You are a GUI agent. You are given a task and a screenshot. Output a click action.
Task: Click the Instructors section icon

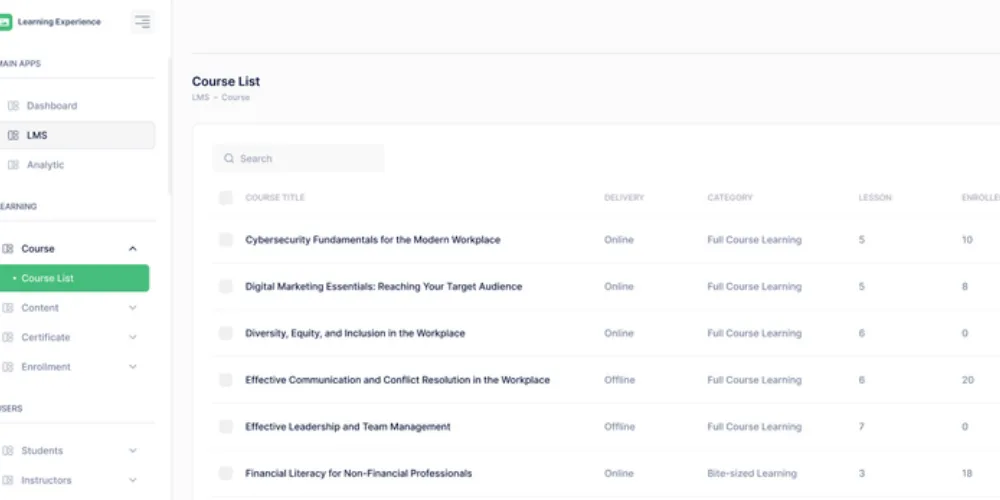pos(8,480)
